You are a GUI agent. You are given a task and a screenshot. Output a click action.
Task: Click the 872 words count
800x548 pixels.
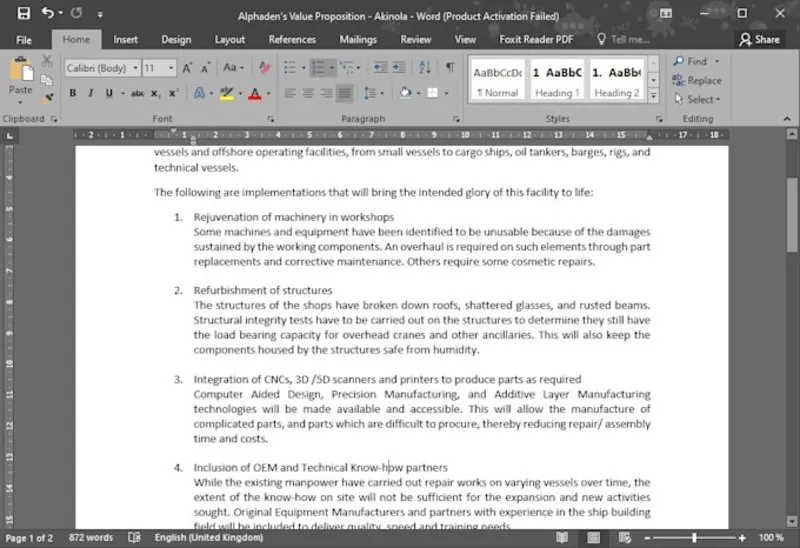(91, 537)
